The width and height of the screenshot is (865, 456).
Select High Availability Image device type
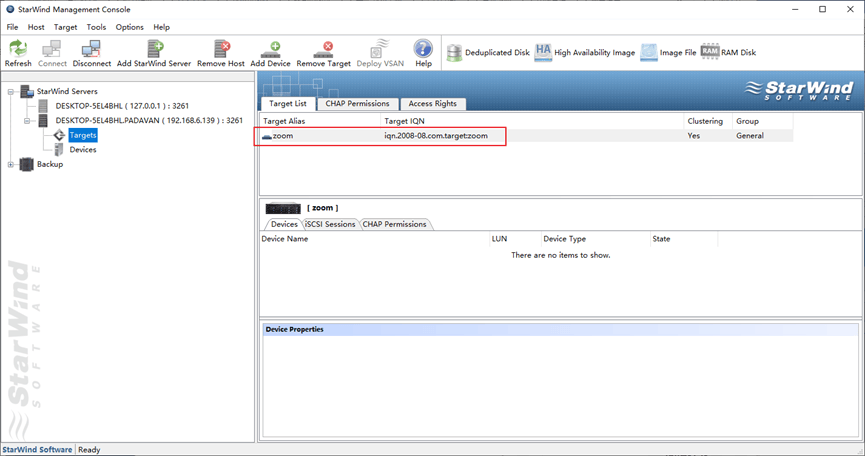pyautogui.click(x=585, y=52)
